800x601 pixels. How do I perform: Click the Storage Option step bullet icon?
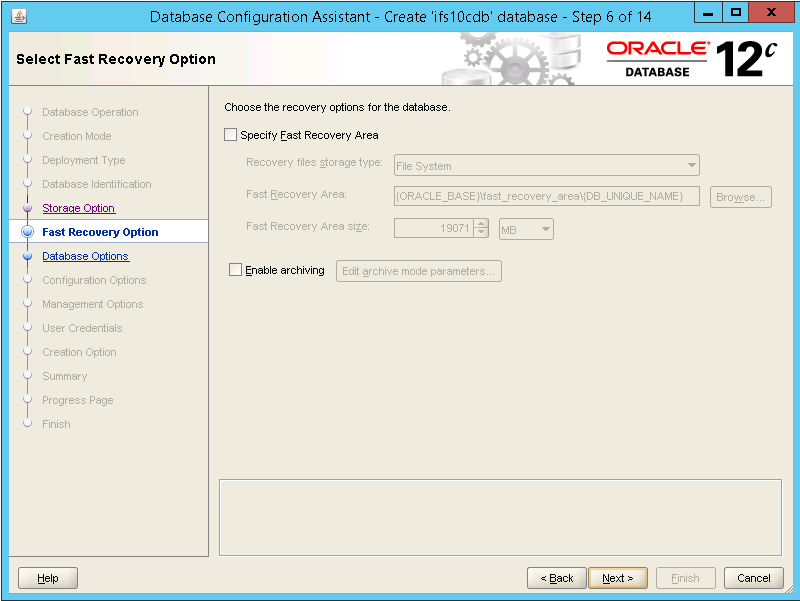click(27, 208)
